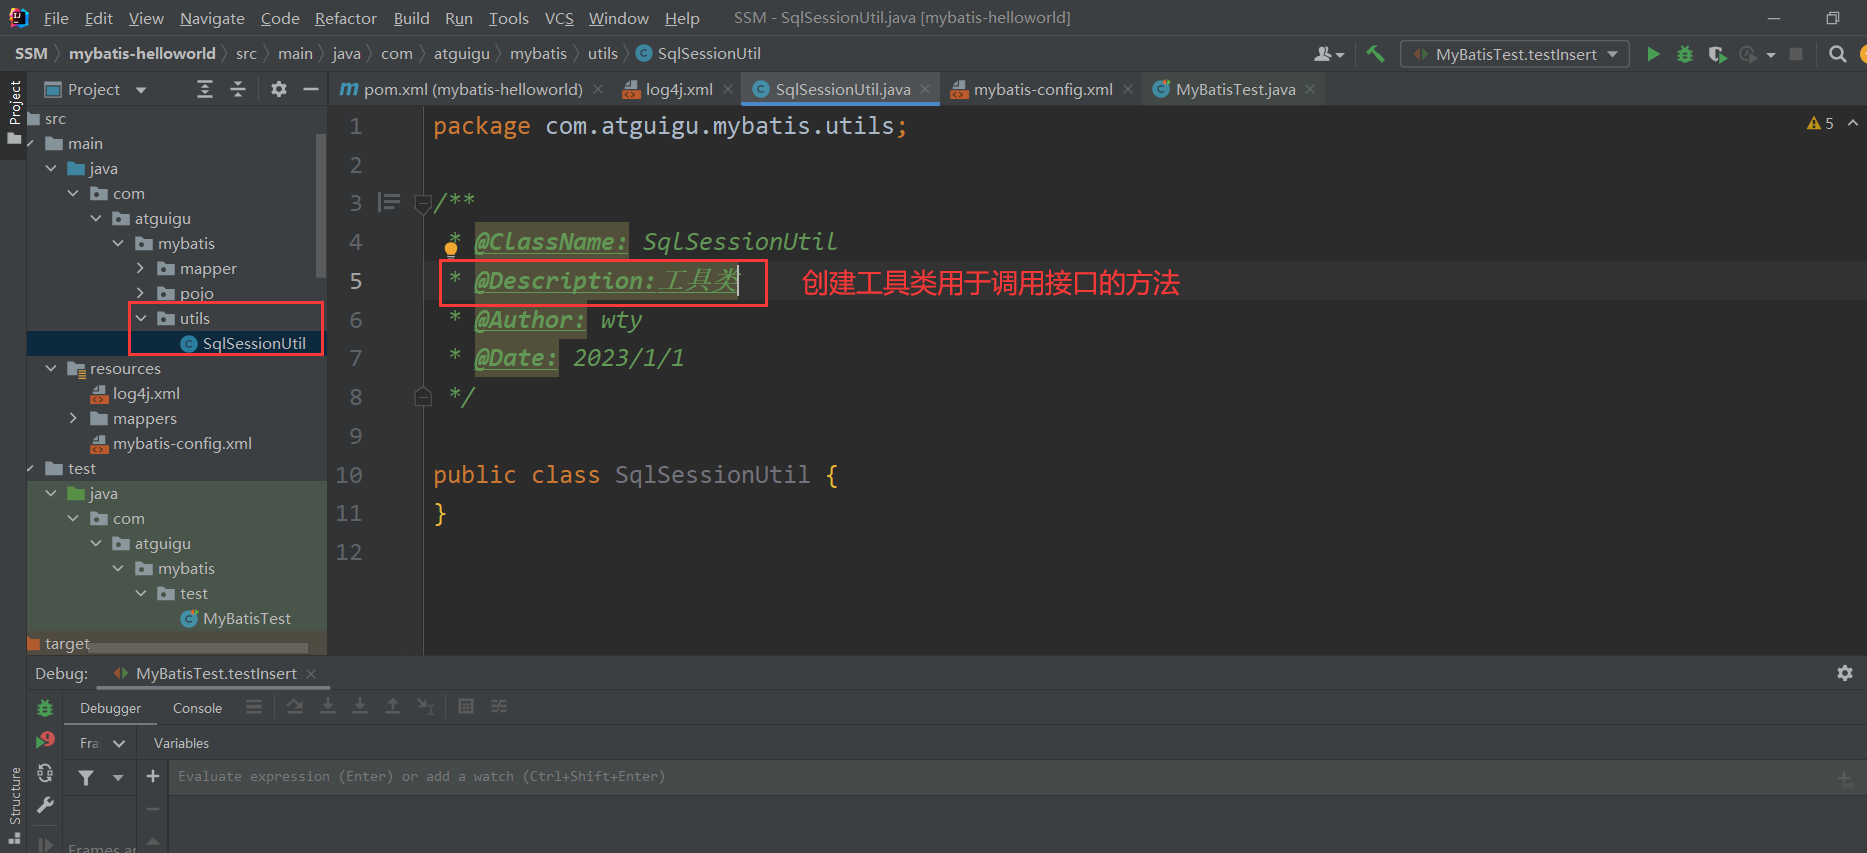Click mybatis-helloworld breadcrumb

pos(142,54)
